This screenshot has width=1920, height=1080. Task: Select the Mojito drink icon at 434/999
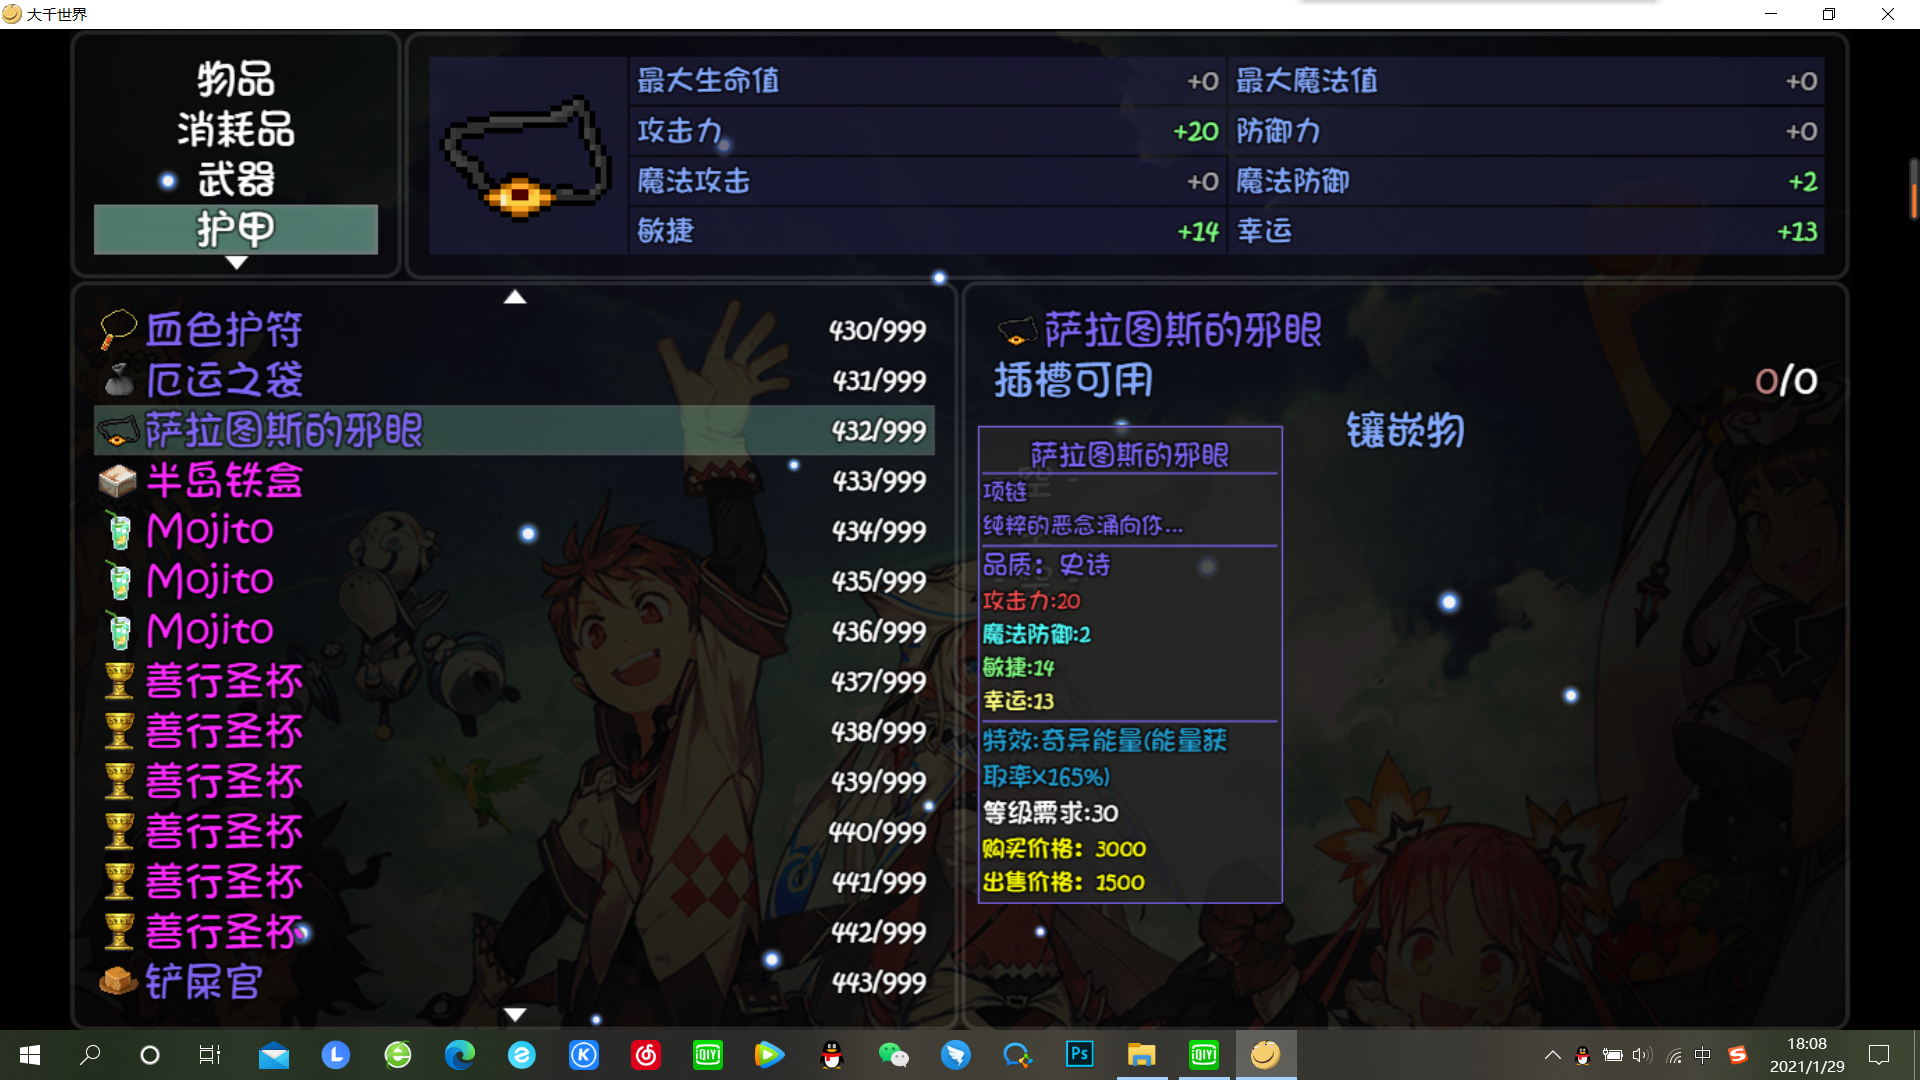pos(119,531)
